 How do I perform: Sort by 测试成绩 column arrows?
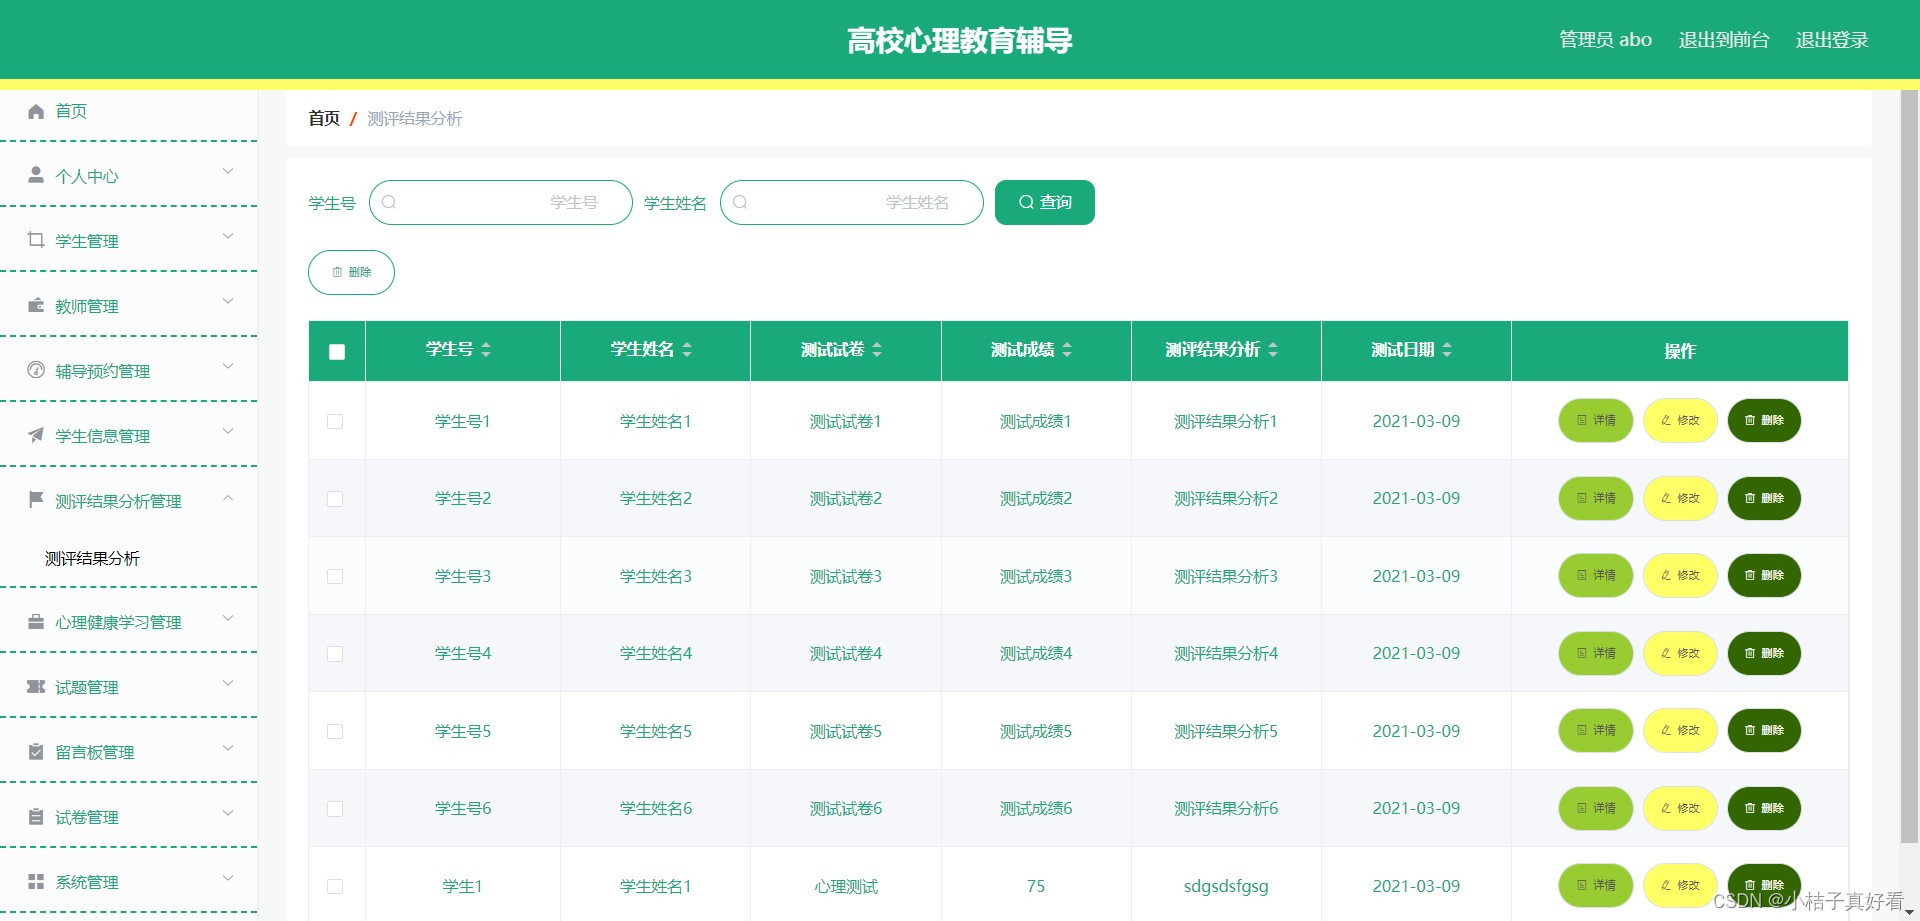point(1067,349)
